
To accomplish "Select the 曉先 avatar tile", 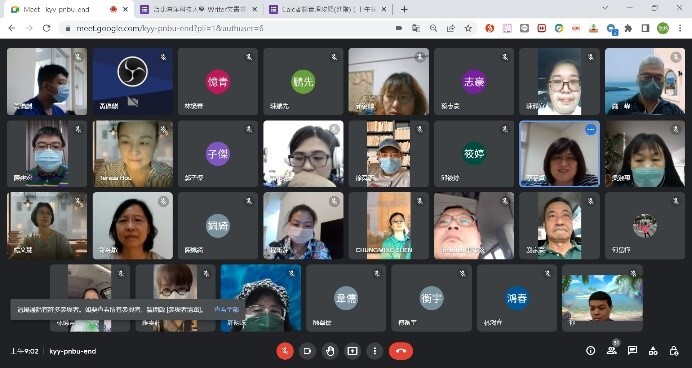I will point(303,82).
